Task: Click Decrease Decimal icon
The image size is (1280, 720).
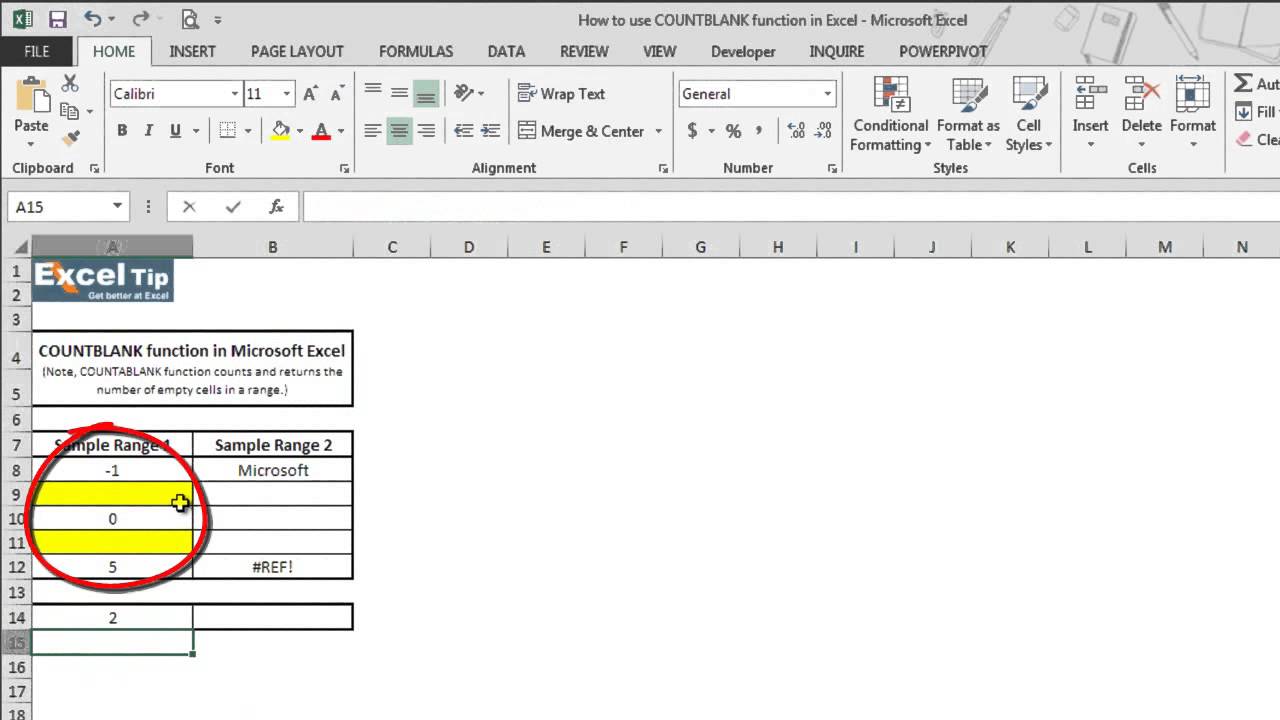Action: pyautogui.click(x=823, y=131)
